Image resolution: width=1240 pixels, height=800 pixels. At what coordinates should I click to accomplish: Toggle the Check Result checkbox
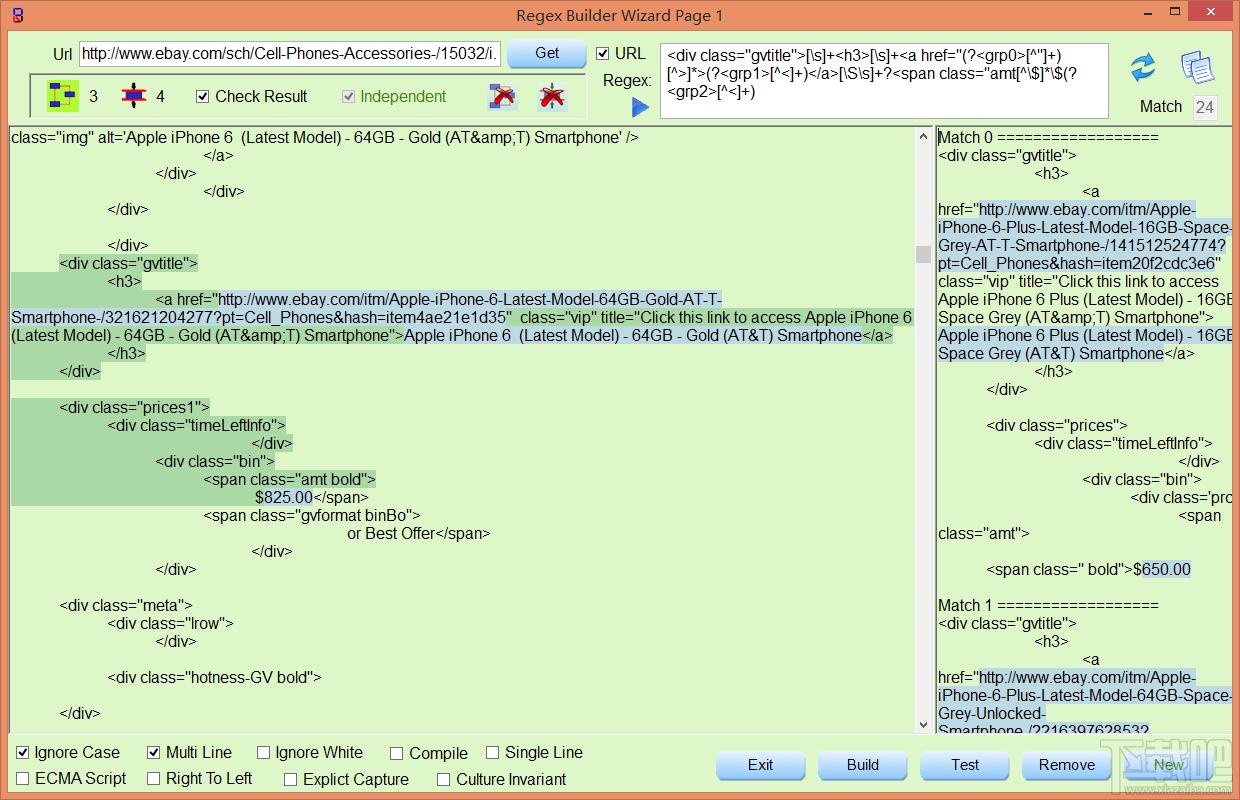click(x=203, y=96)
